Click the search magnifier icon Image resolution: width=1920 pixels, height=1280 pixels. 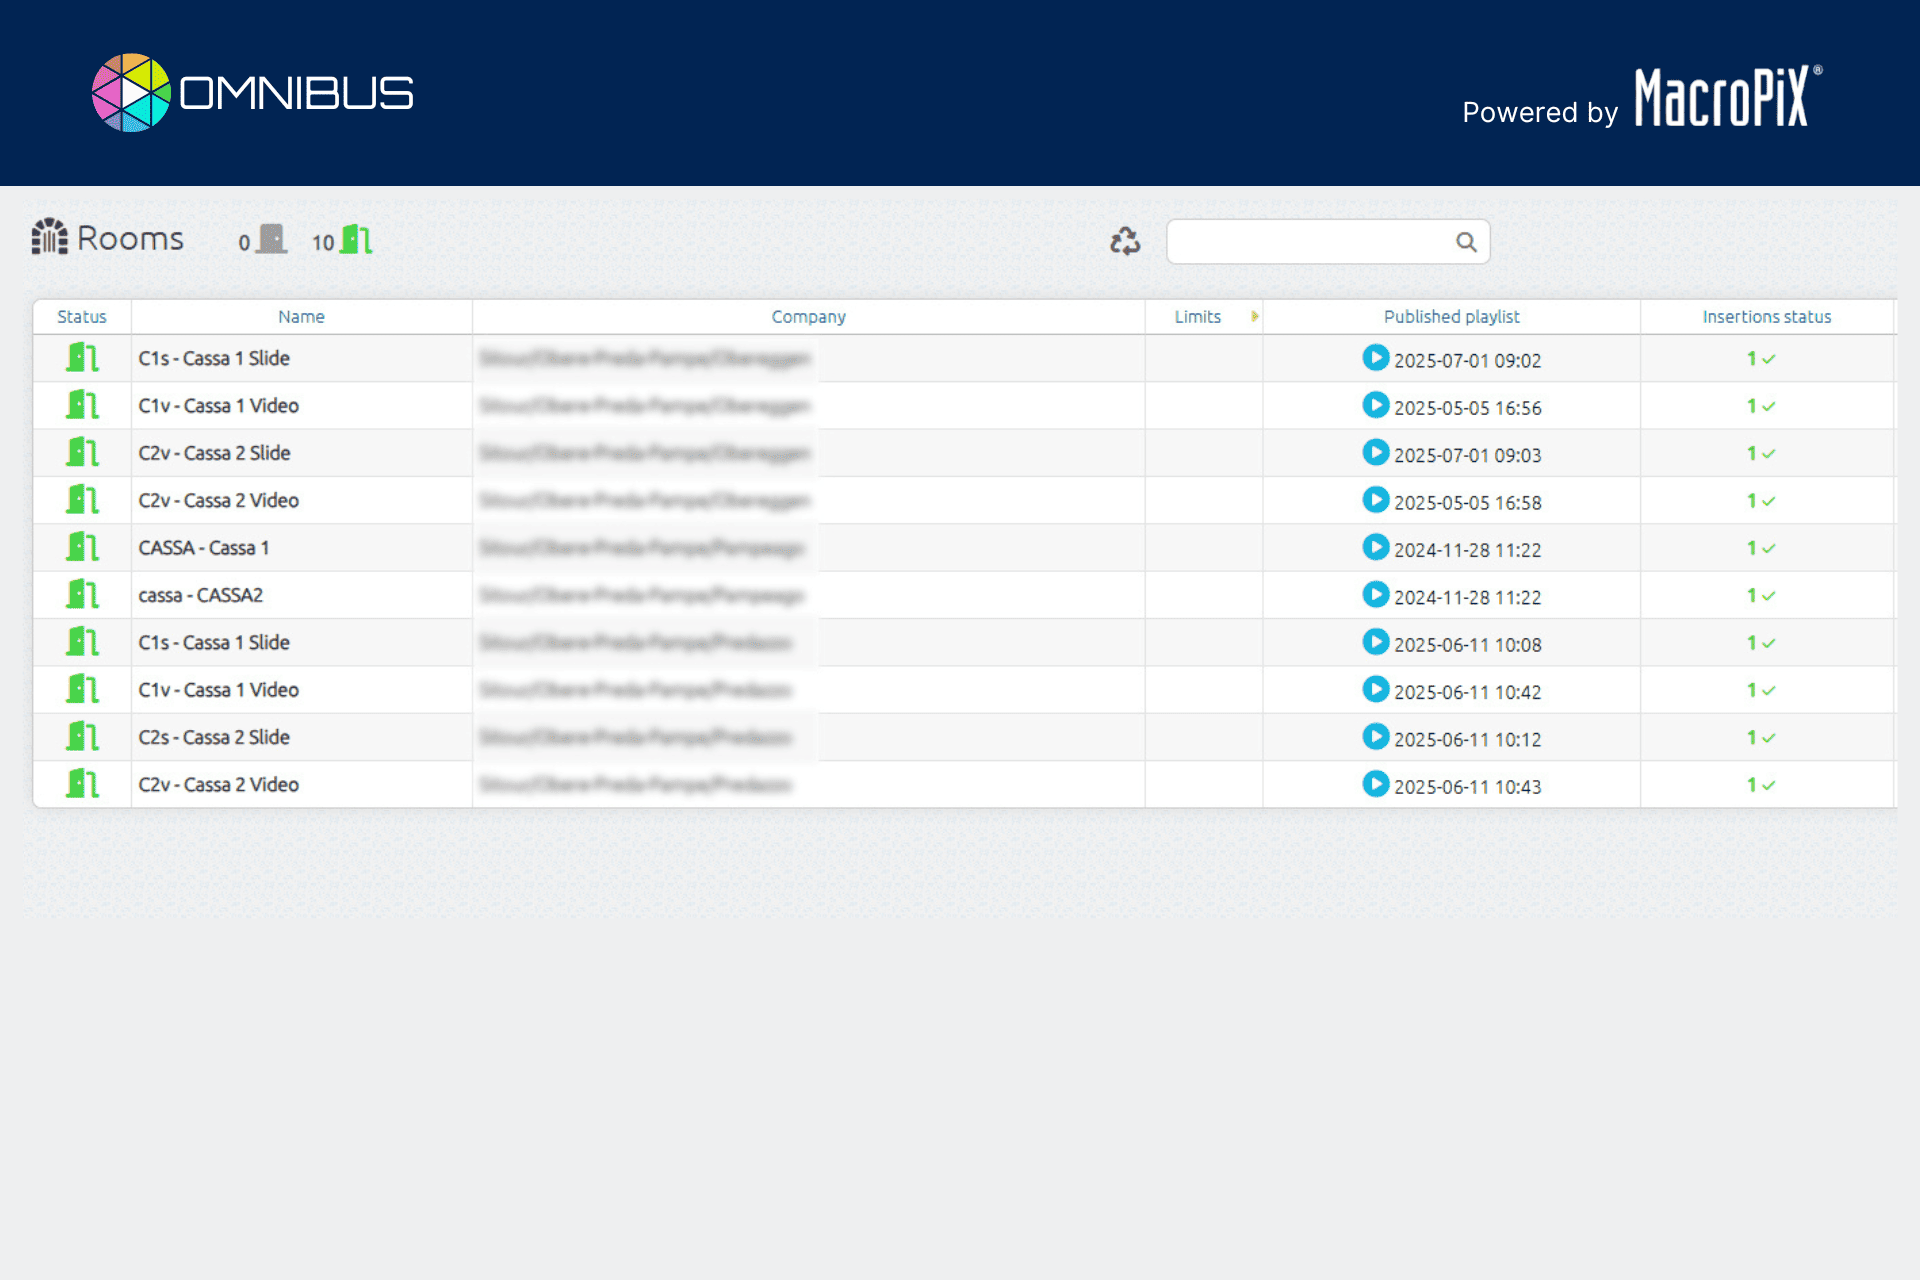[x=1466, y=242]
